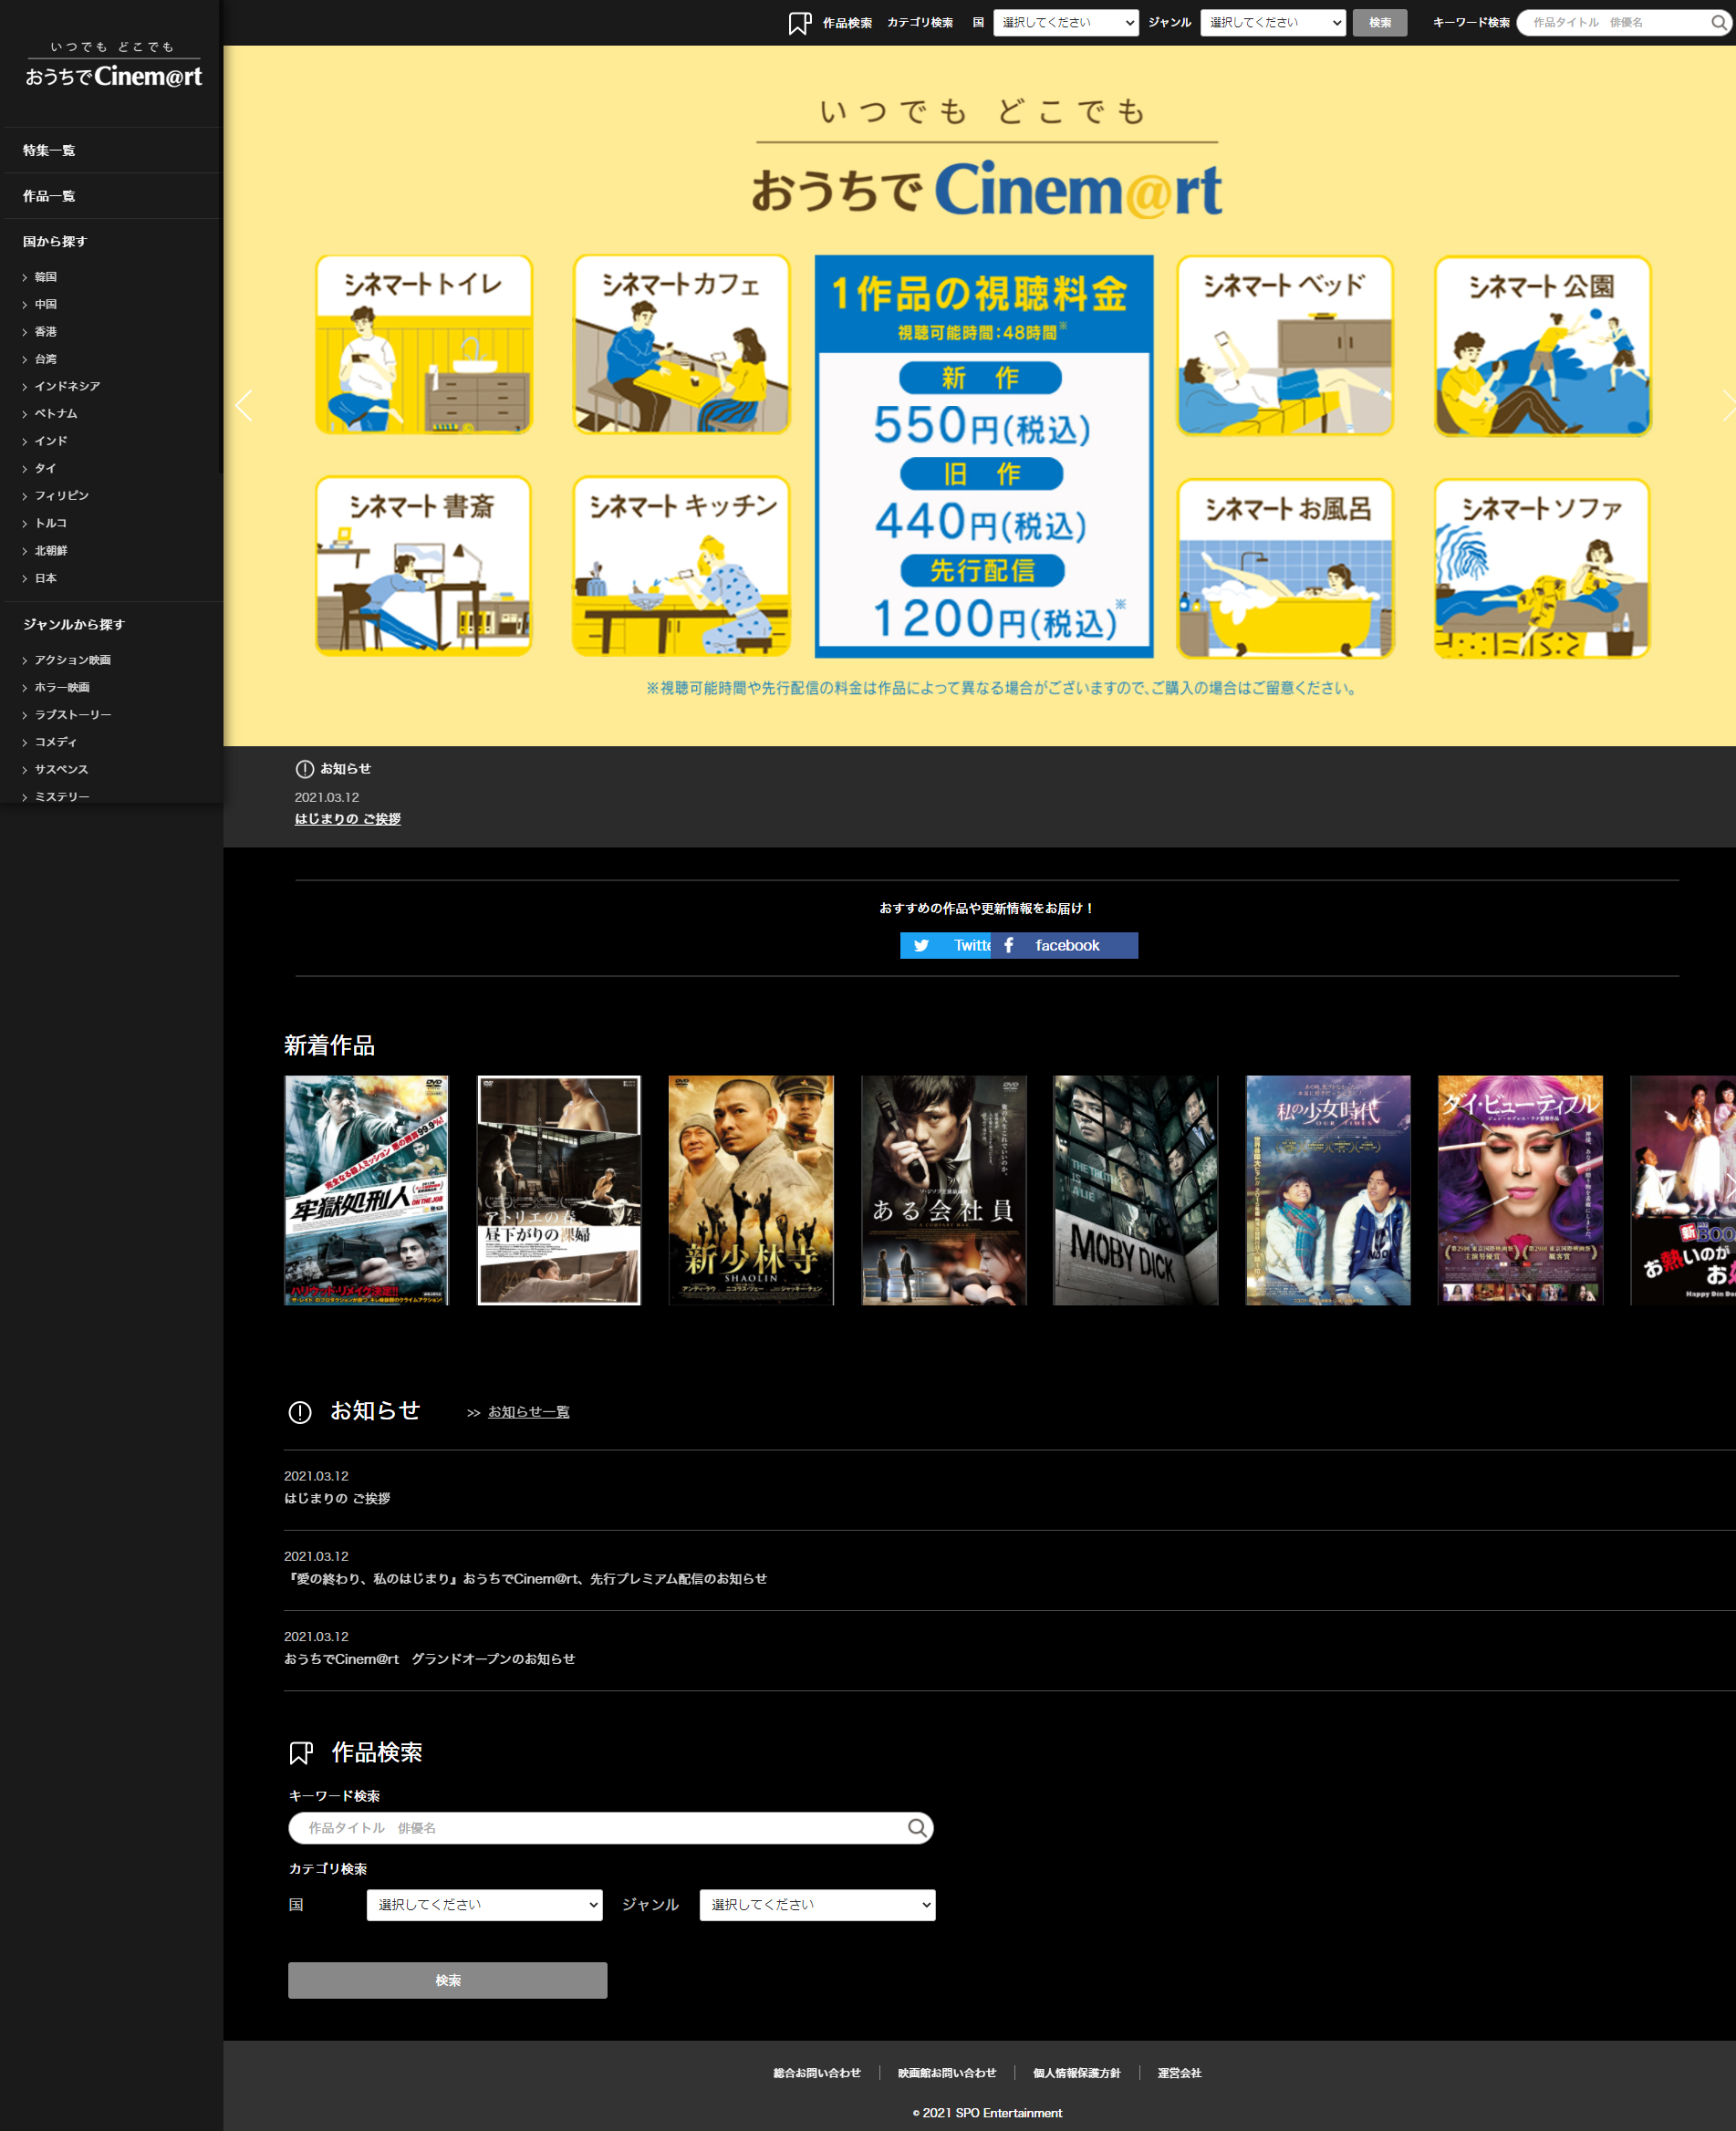Open 特集一覧 in the sidebar
The image size is (1736, 2131).
[x=49, y=150]
